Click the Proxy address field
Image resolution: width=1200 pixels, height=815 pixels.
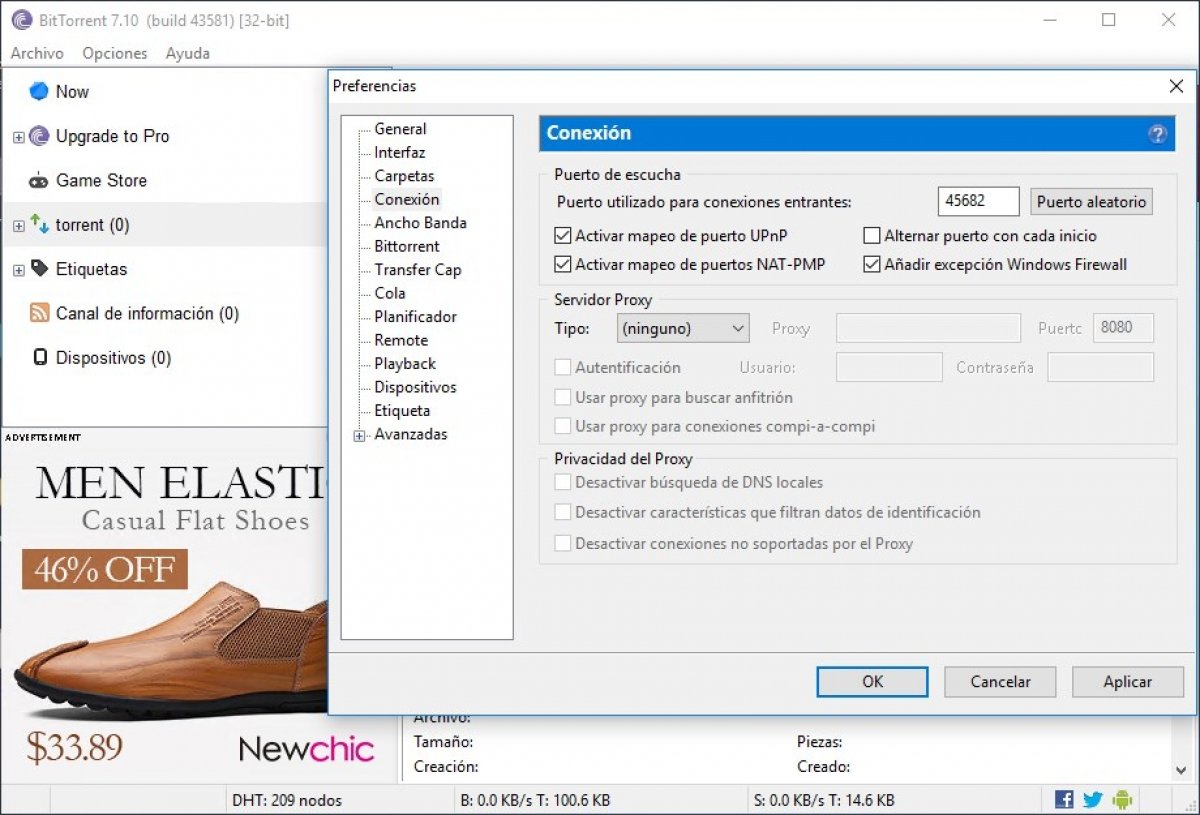[x=928, y=328]
